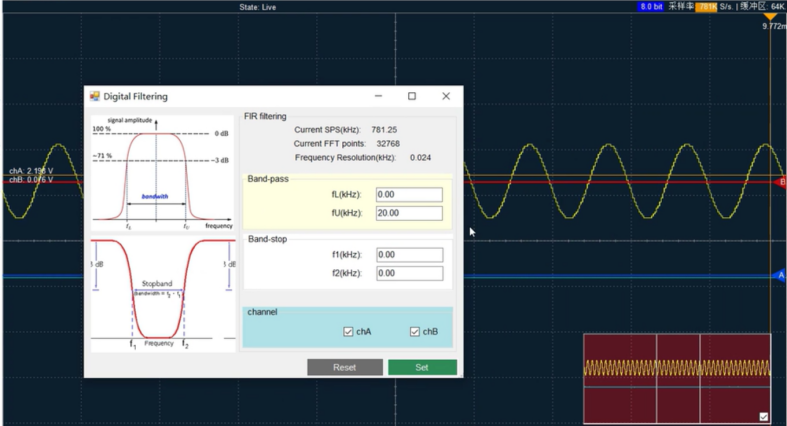Click the chB voltage readout

pos(31,180)
